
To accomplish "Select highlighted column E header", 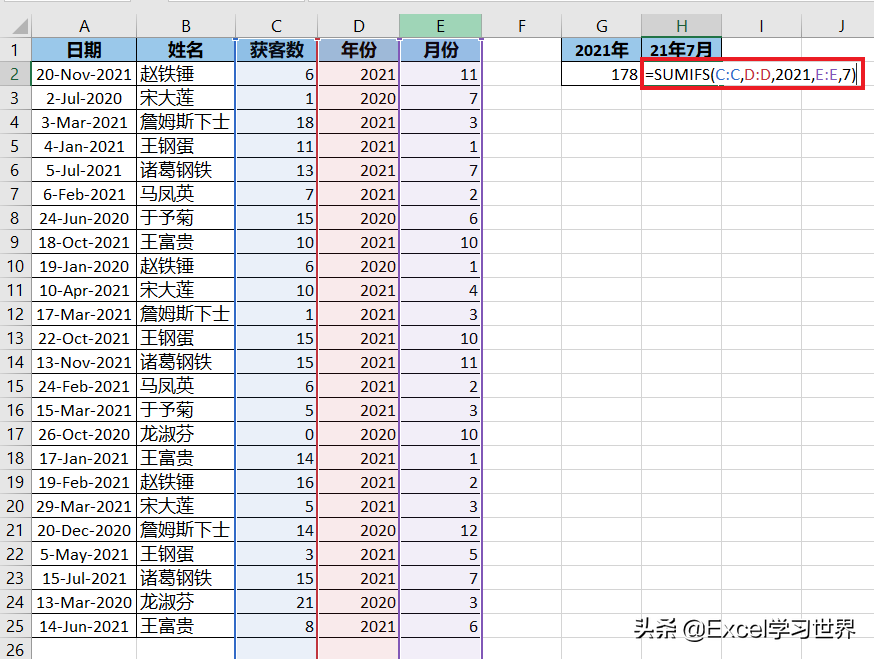I will coord(440,26).
